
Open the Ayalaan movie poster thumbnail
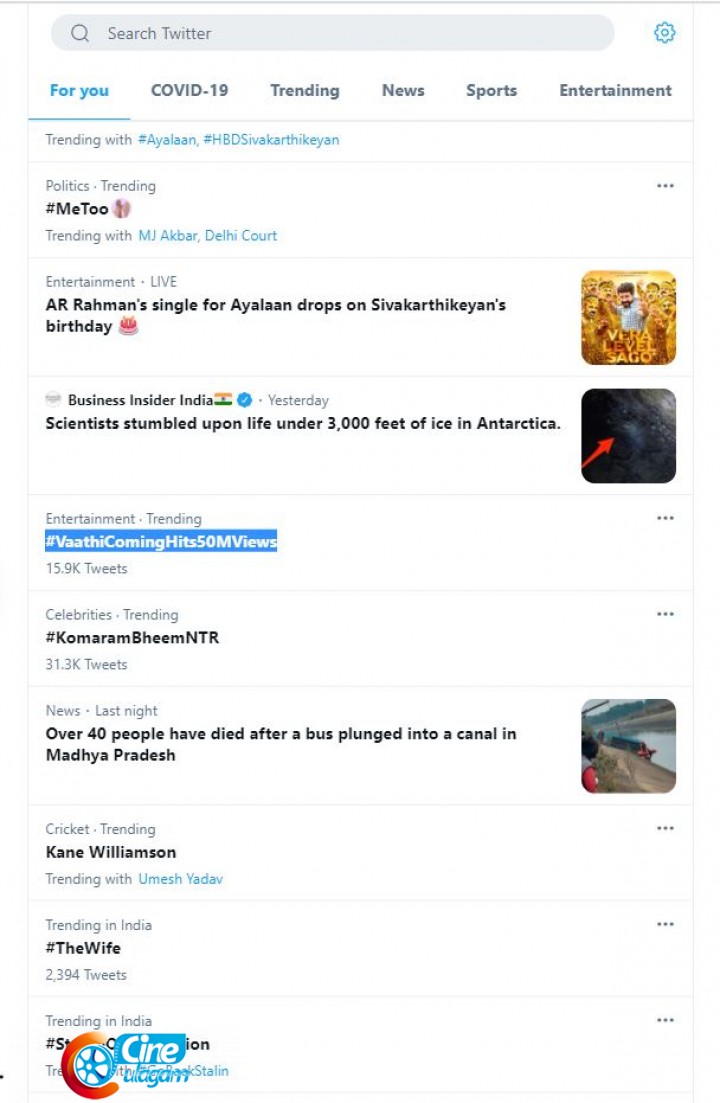tap(628, 318)
